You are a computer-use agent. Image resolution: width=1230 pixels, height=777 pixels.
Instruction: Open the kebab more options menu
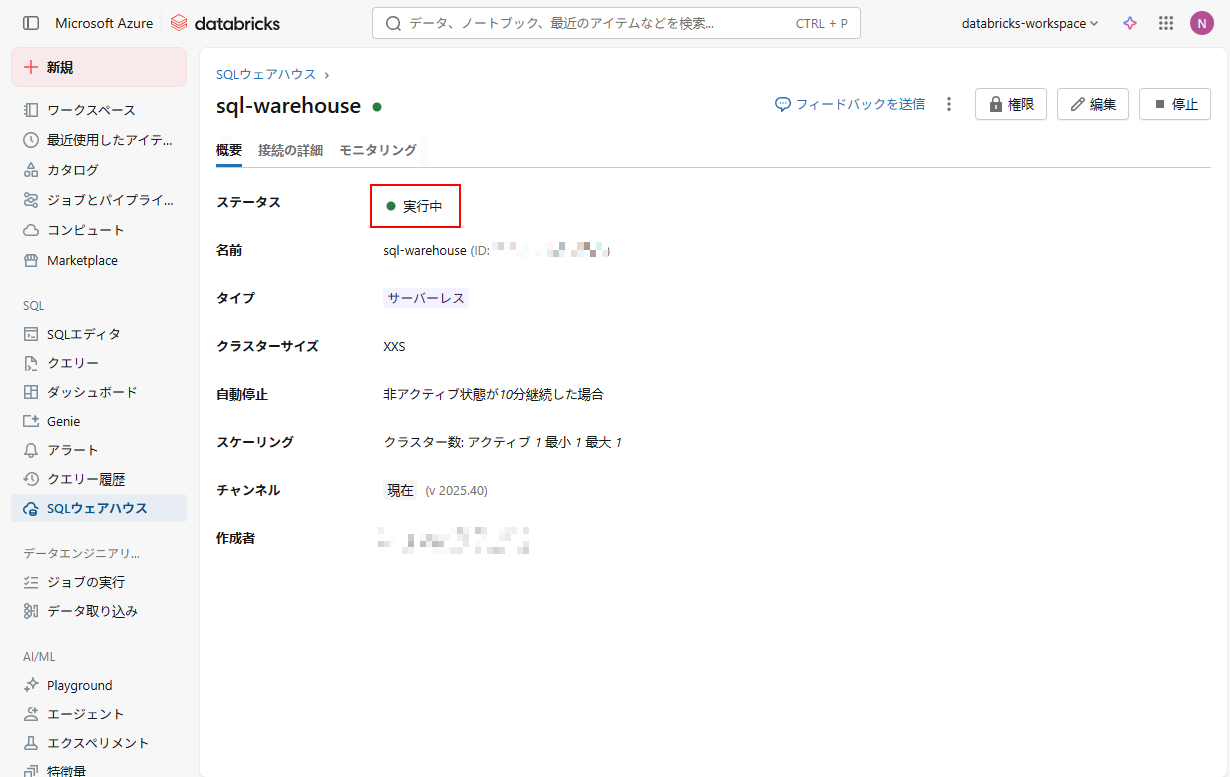[949, 104]
